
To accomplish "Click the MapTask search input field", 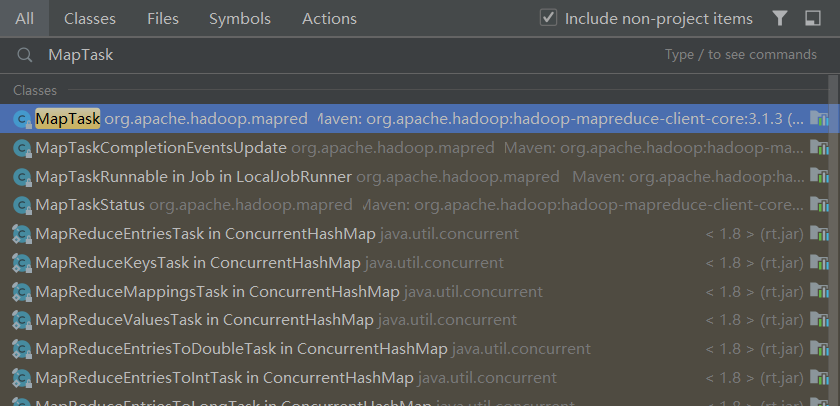I will click(x=350, y=55).
